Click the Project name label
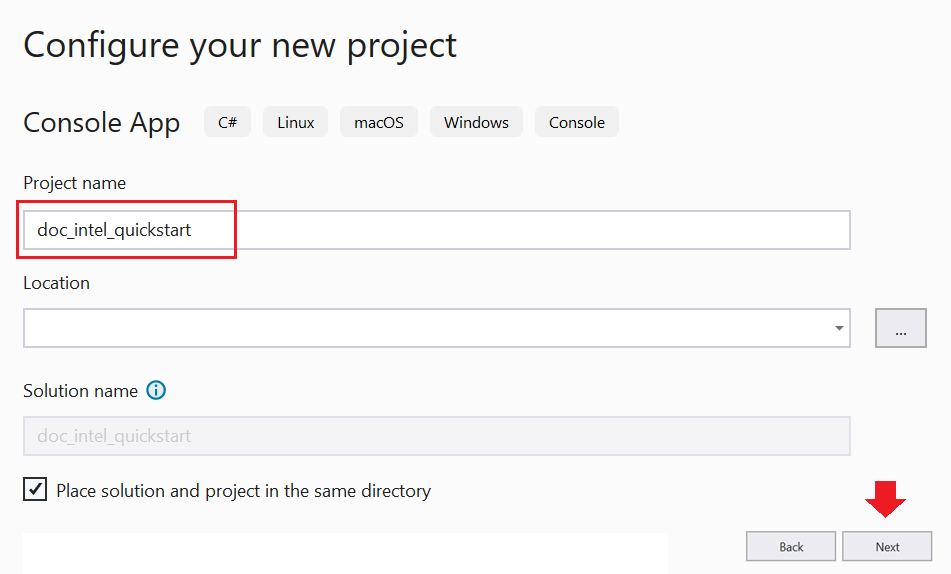Viewport: 951px width, 574px height. 75,183
